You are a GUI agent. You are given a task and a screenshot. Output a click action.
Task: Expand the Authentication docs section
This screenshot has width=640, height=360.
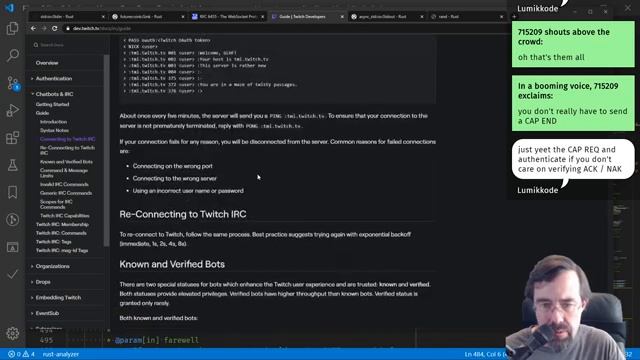pos(53,78)
